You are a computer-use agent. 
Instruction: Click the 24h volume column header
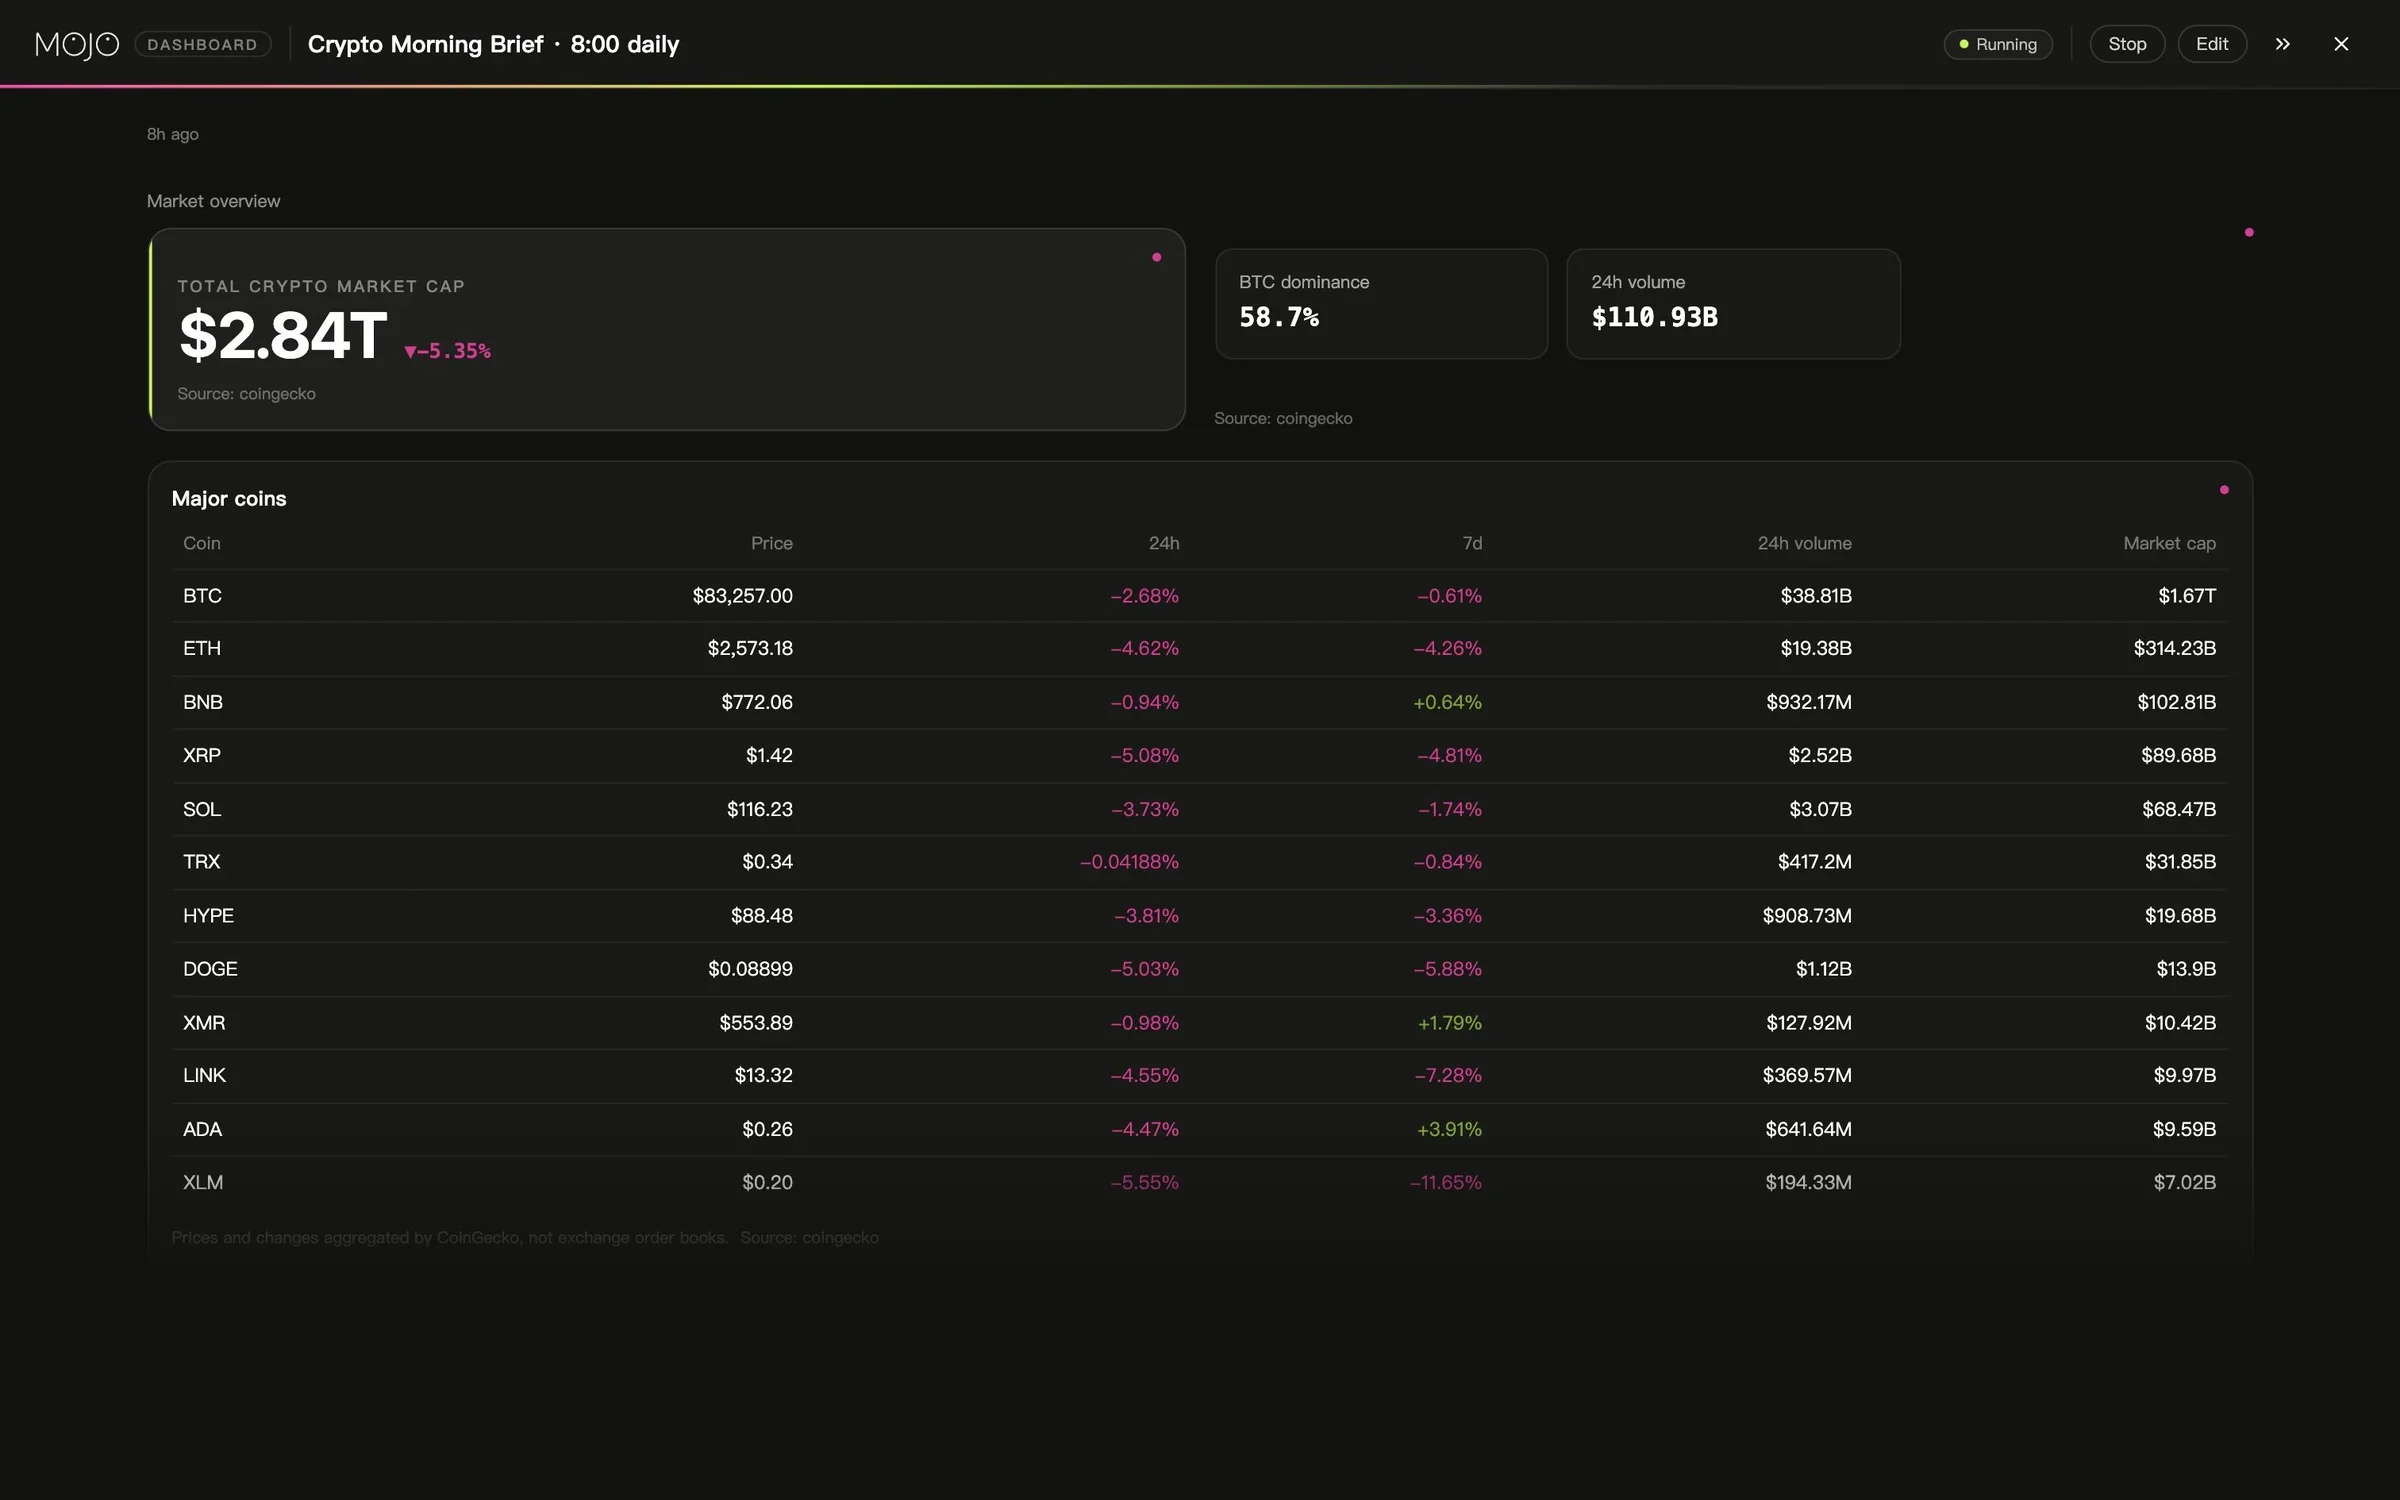[x=1804, y=543]
